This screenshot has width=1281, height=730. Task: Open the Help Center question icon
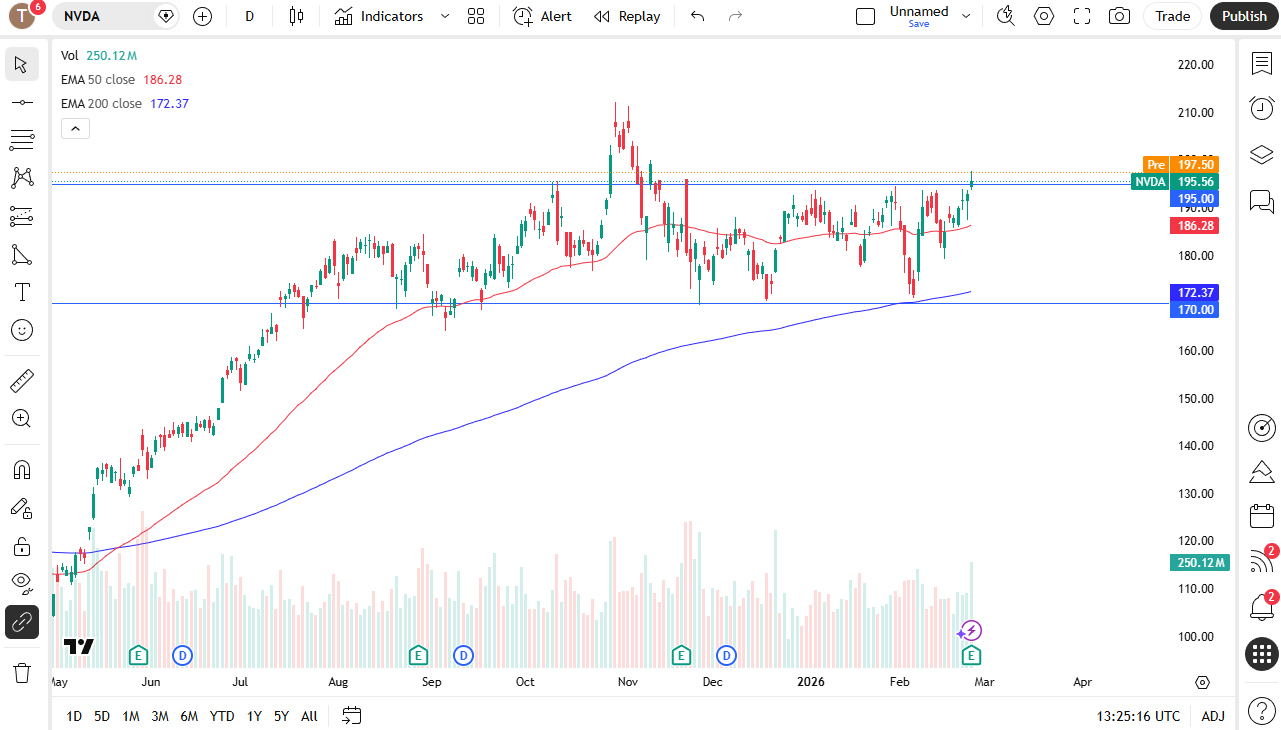coord(1262,709)
